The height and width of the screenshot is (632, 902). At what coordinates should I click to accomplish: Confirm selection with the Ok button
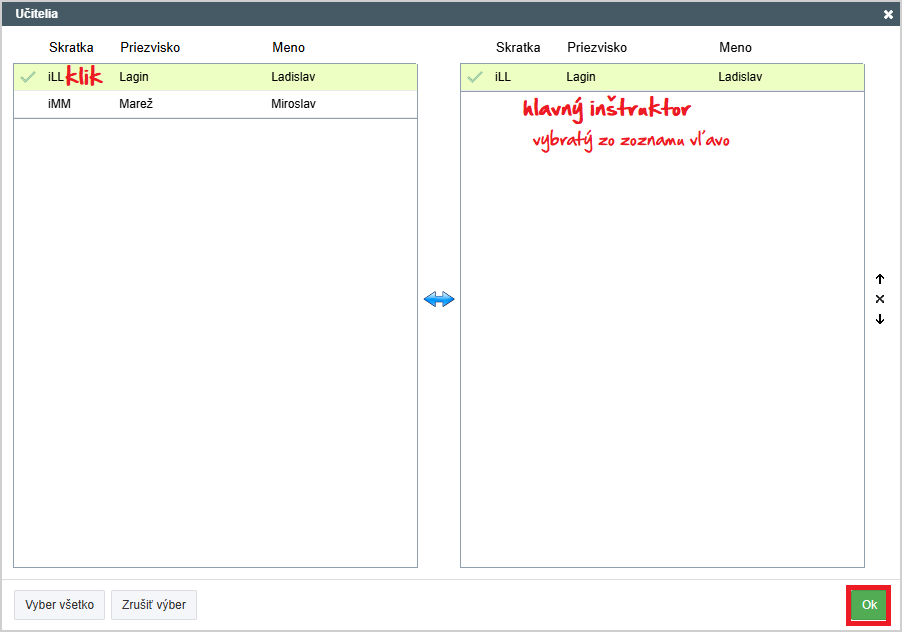(869, 604)
